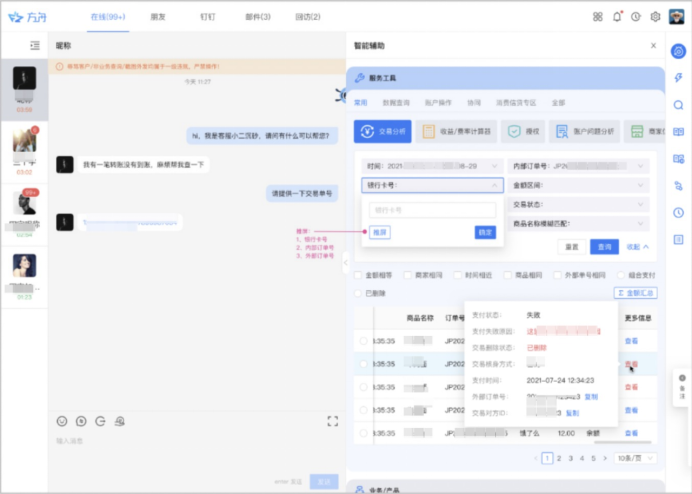Viewport: 692px width, 494px height.
Task: Click the settings gear in top bar
Action: (x=655, y=16)
